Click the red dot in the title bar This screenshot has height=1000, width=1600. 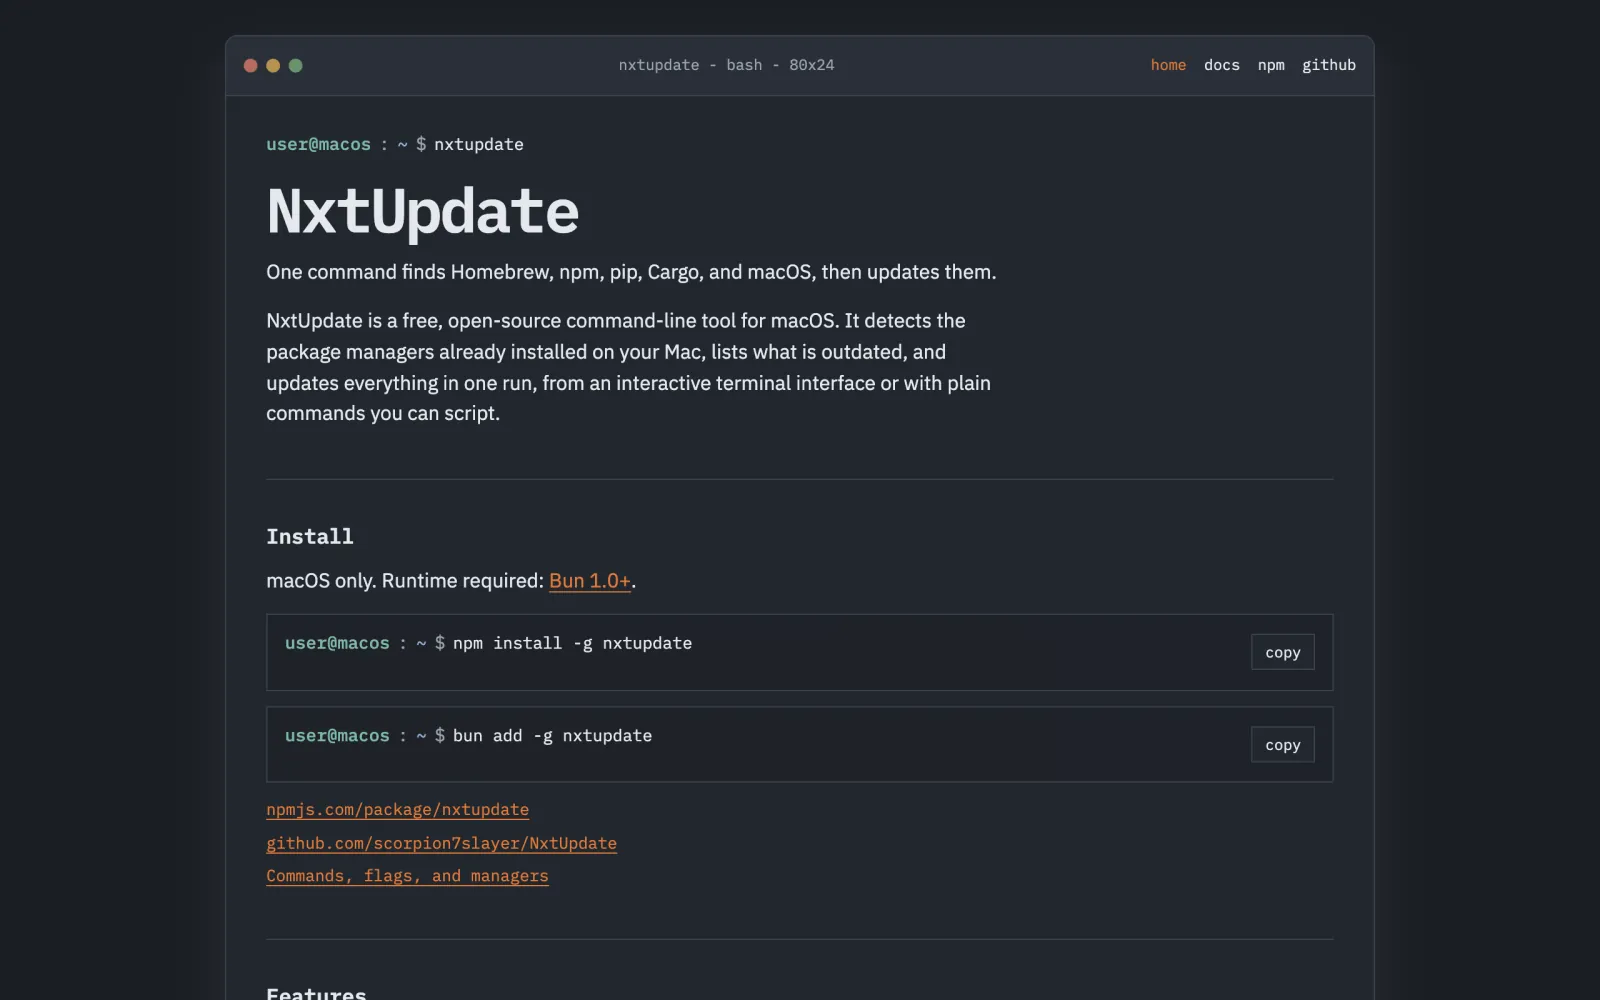pos(251,65)
